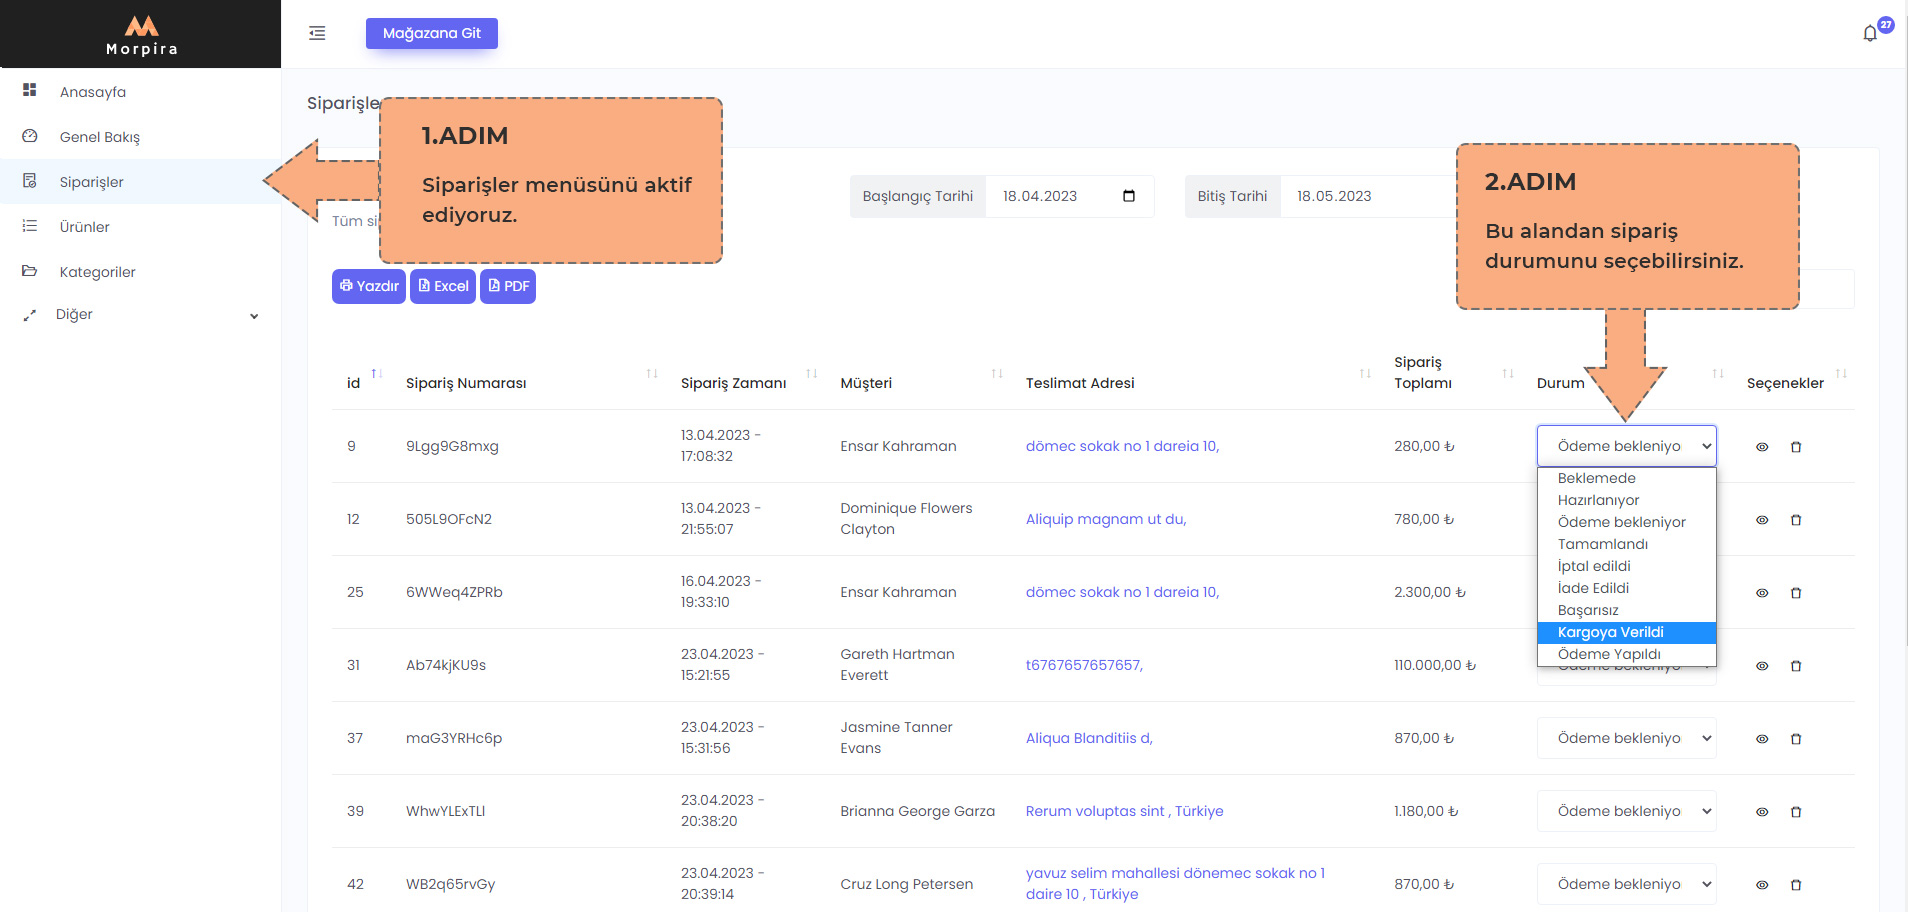Sort by Müşteri column arrows
This screenshot has width=1908, height=912.
tap(997, 374)
